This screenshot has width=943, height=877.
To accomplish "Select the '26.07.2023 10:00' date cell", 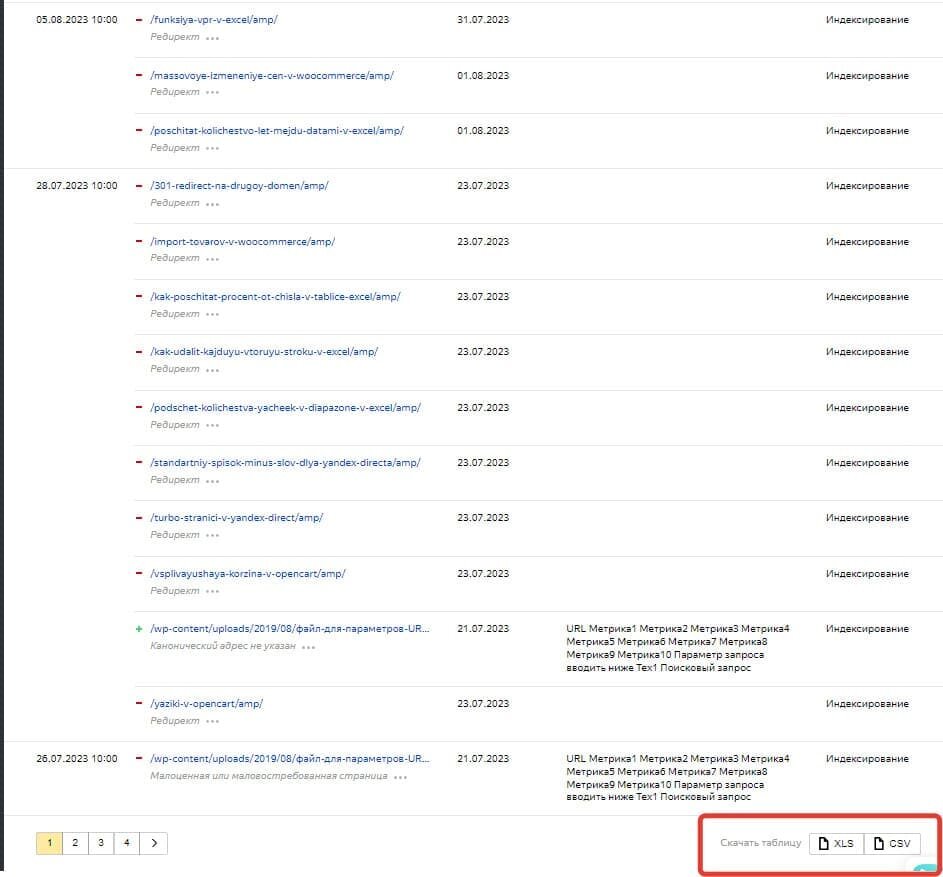I will (x=76, y=759).
